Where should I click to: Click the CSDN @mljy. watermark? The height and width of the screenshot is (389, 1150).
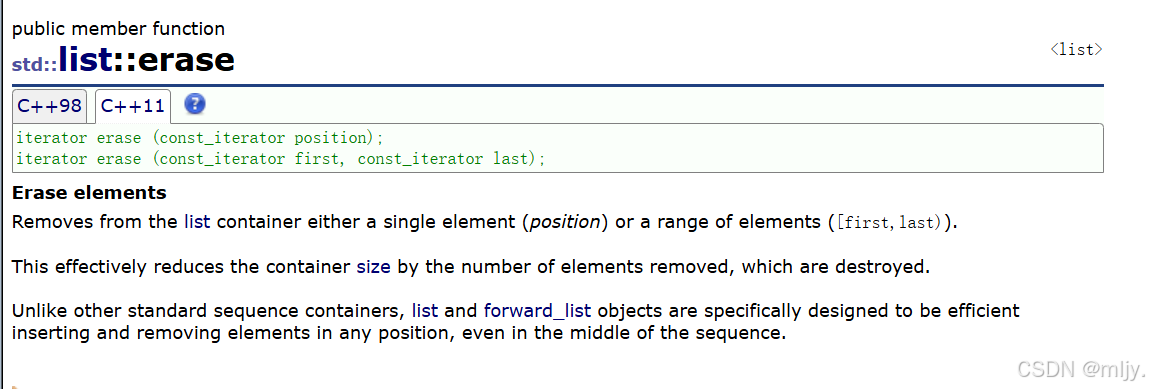coord(1076,368)
